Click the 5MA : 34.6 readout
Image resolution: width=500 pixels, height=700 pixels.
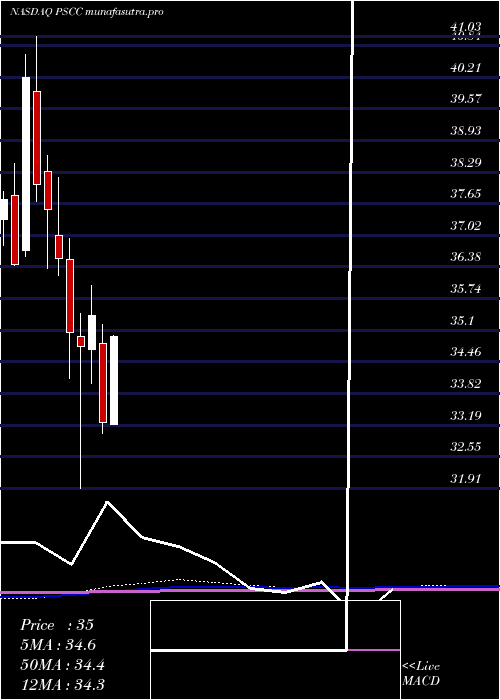(x=58, y=645)
